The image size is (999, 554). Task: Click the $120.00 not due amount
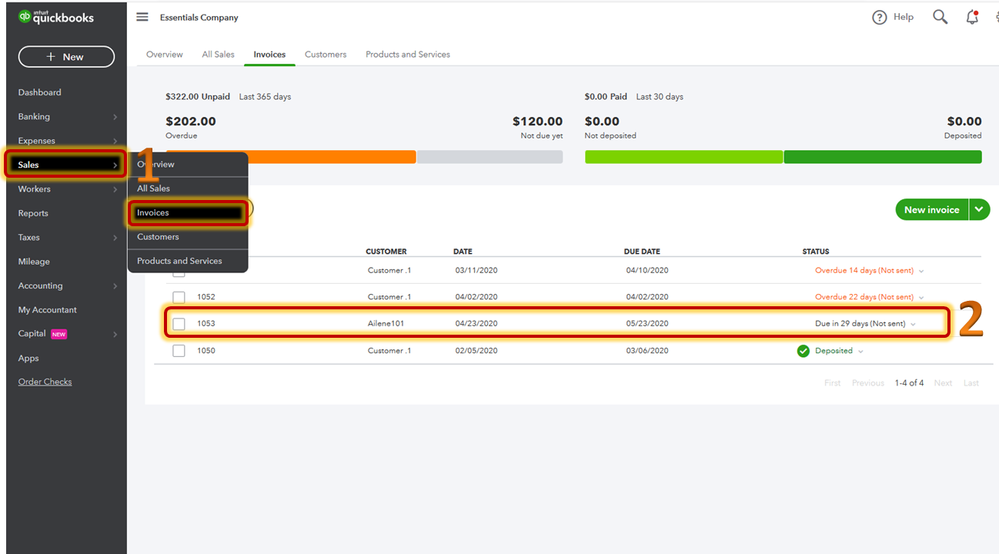pos(537,121)
